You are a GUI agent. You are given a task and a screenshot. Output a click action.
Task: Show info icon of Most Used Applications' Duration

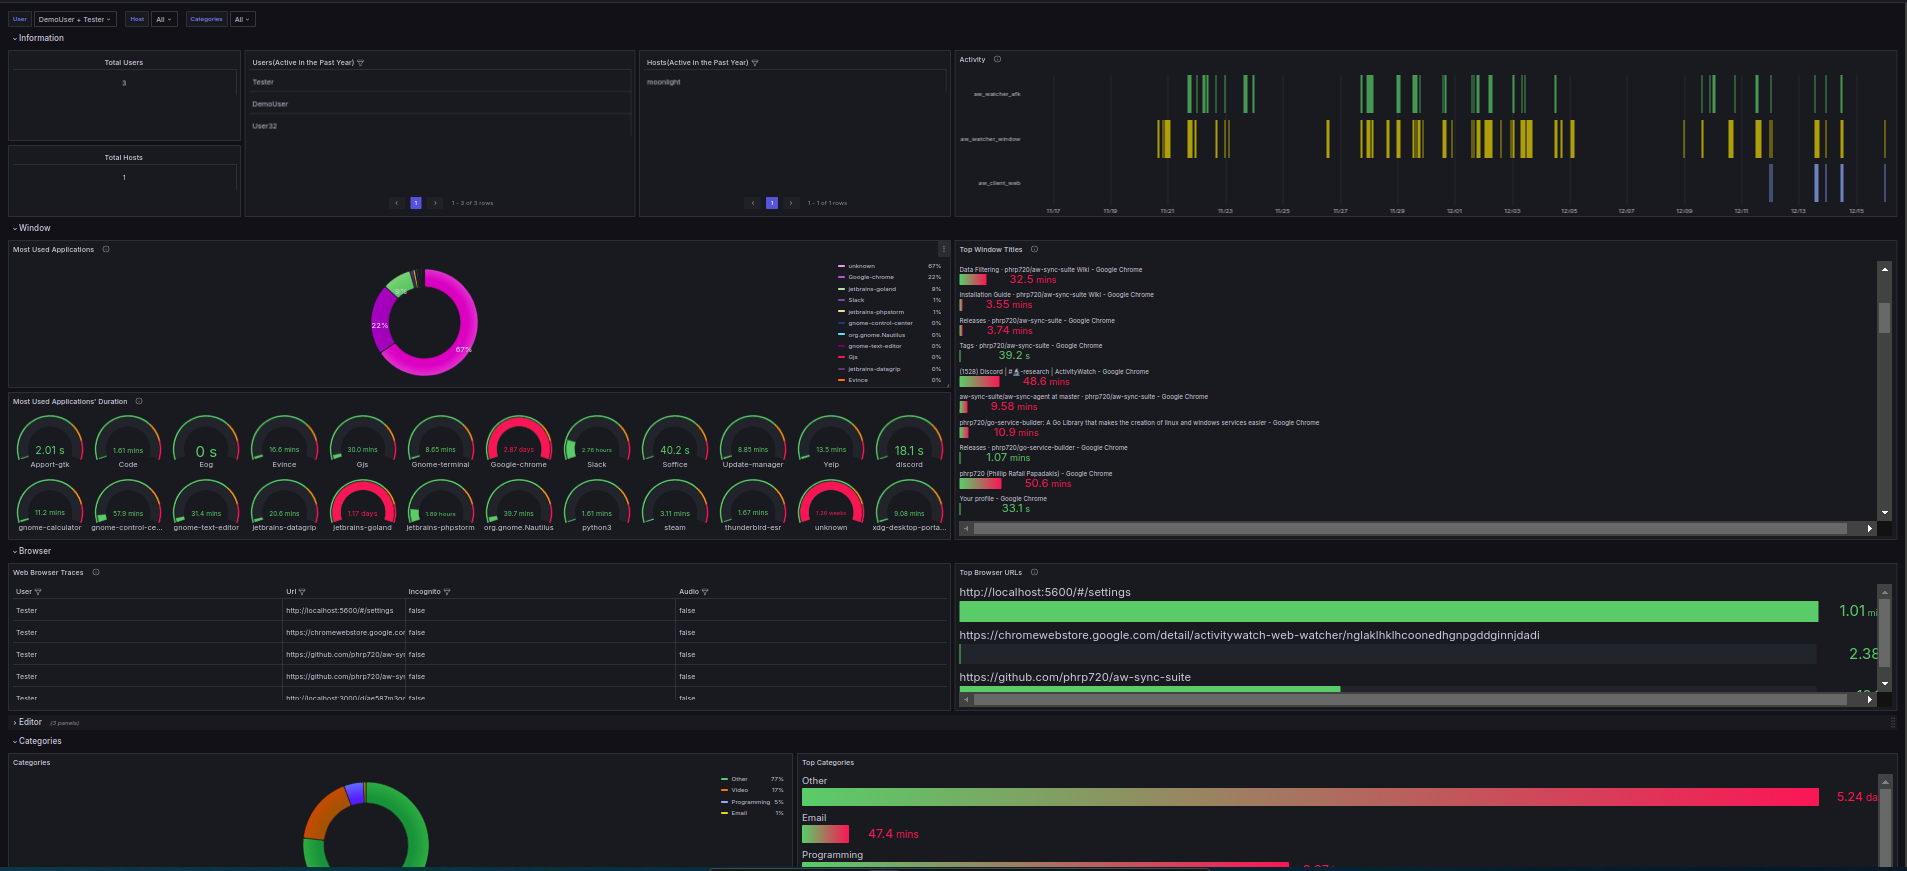click(139, 401)
